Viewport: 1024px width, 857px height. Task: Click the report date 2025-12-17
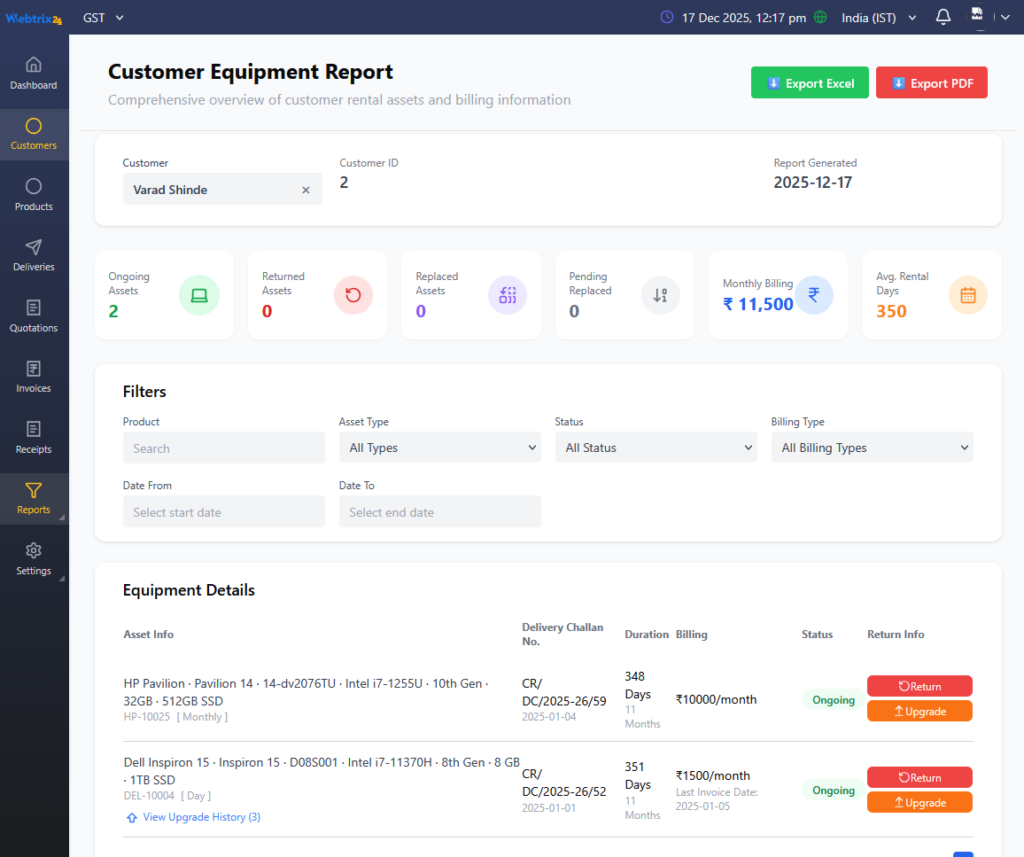tap(812, 183)
